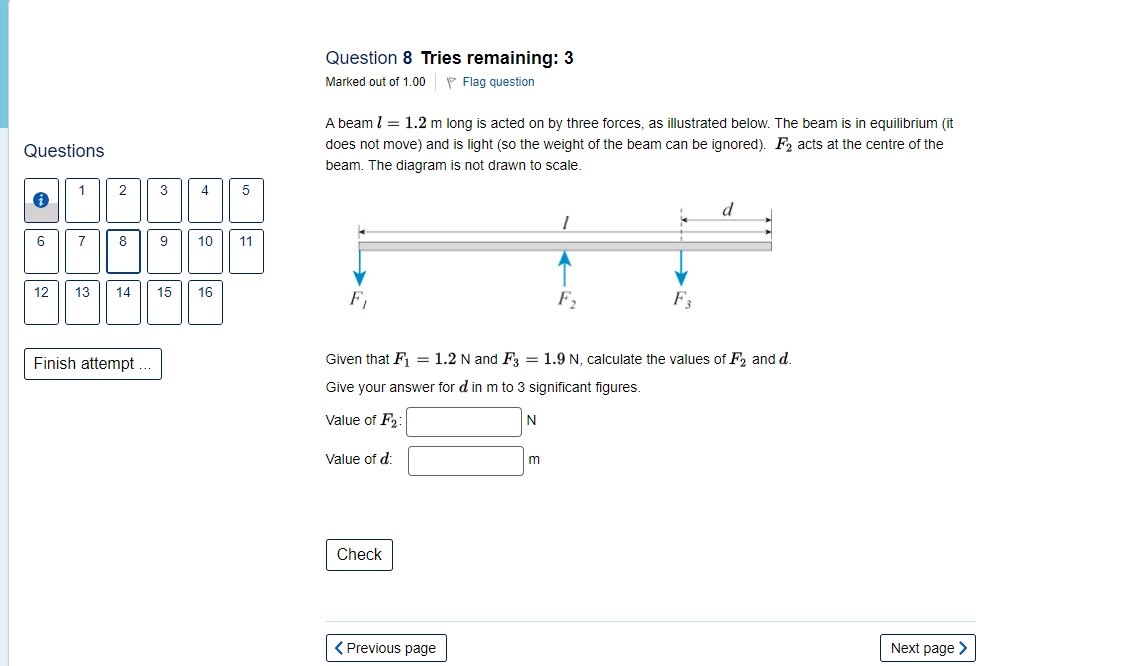Click the flag icon next to Flag question
Image resolution: width=1142 pixels, height=666 pixels.
click(x=453, y=81)
